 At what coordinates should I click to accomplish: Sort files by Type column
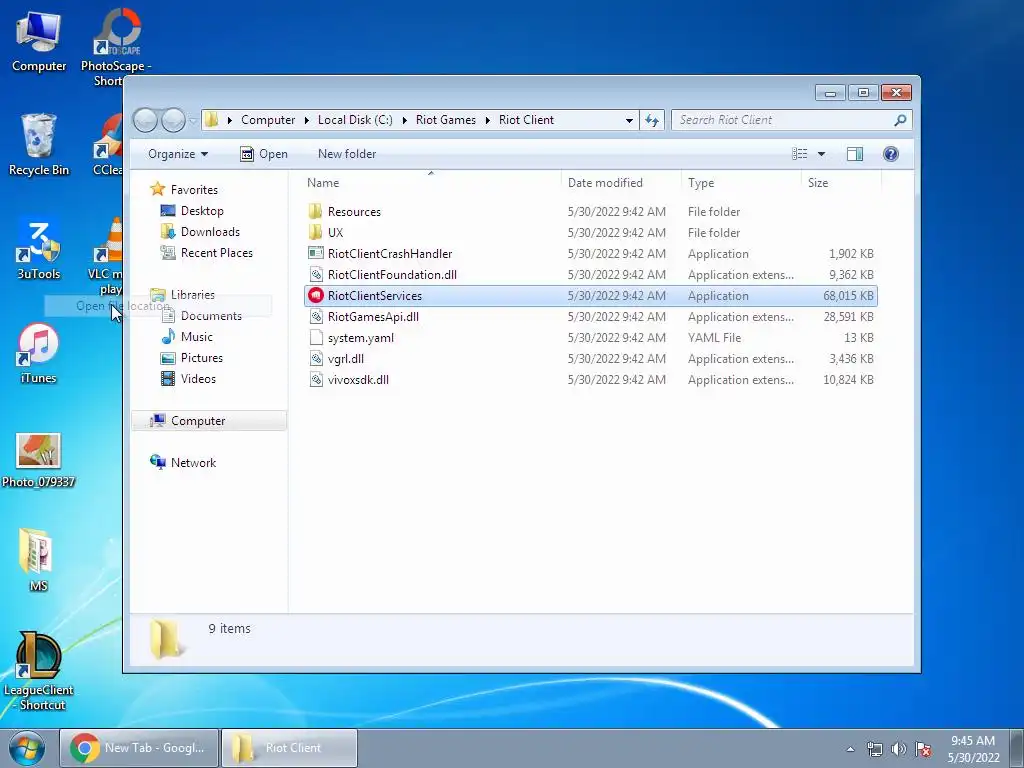point(741,183)
